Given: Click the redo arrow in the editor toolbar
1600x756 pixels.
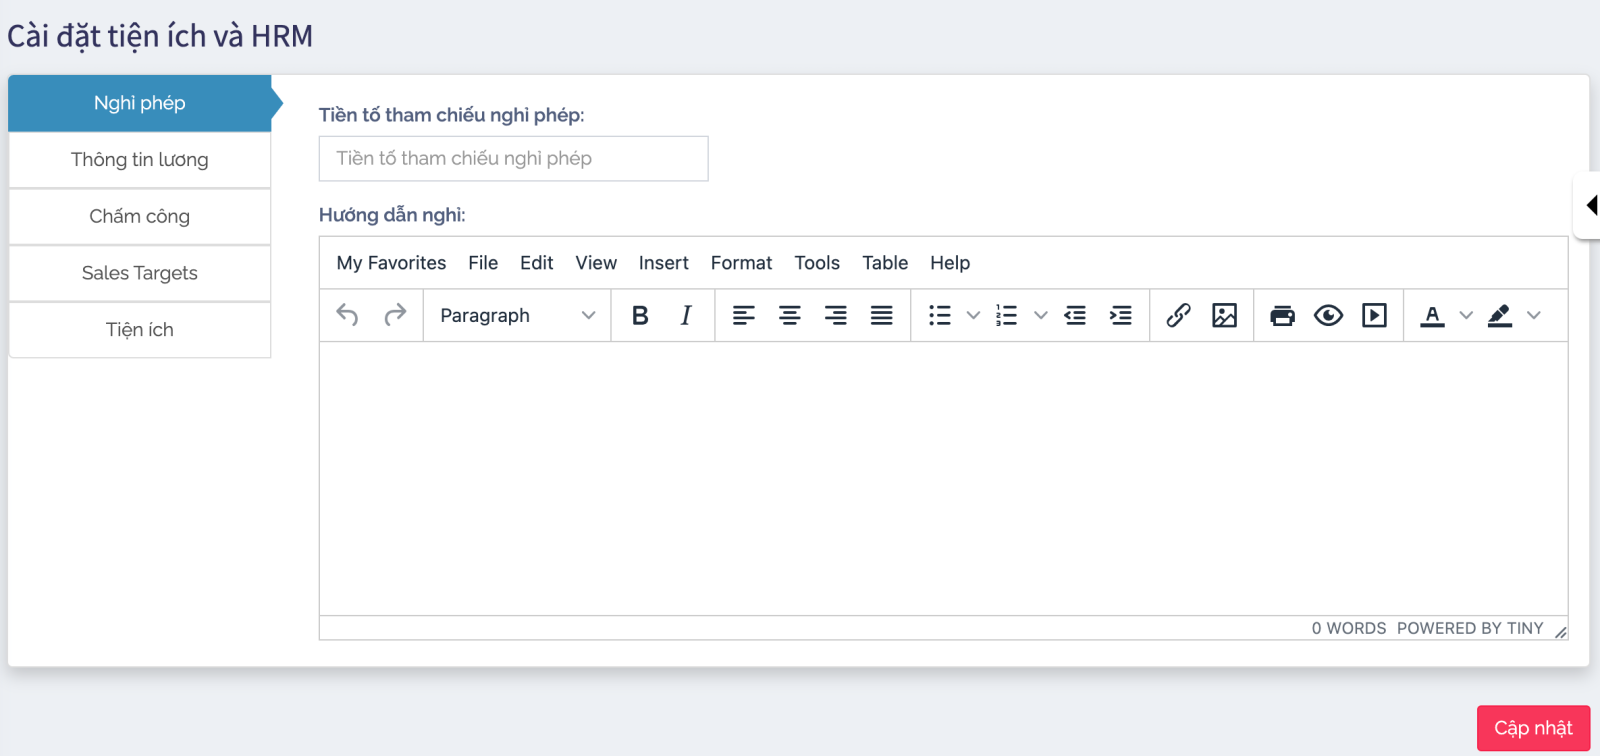Looking at the screenshot, I should point(395,315).
